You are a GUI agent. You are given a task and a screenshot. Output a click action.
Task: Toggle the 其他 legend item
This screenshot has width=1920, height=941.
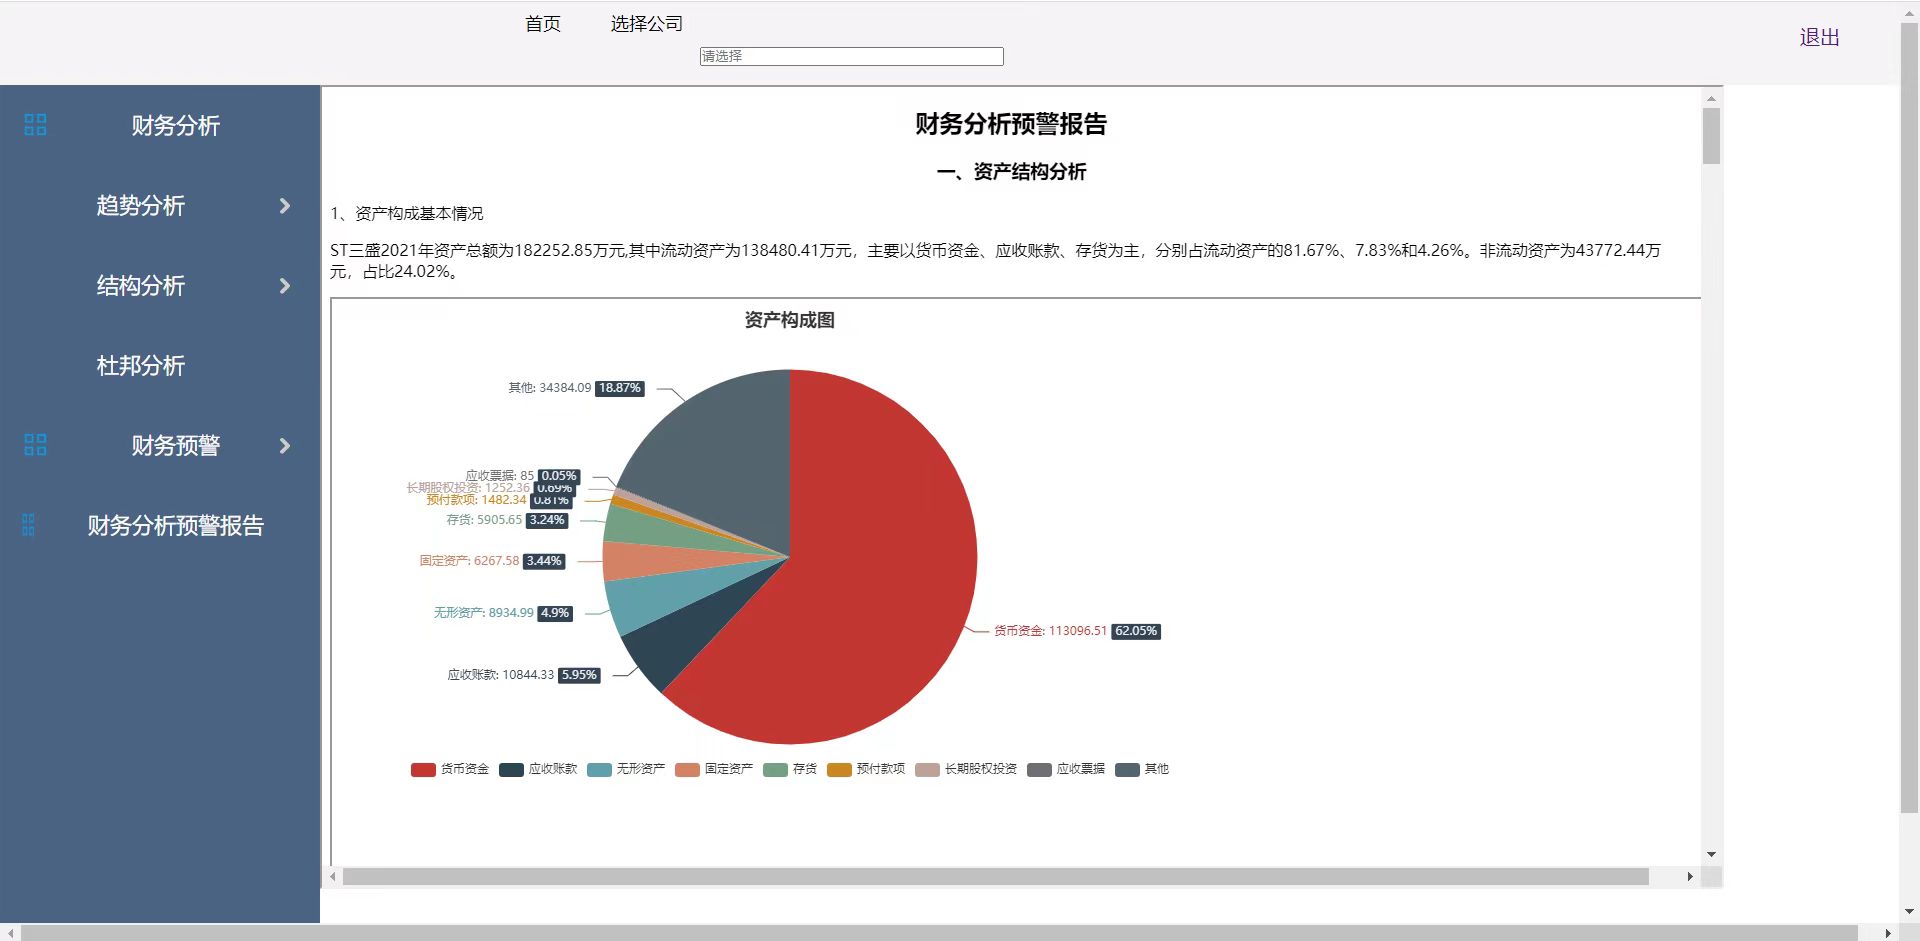click(x=1142, y=769)
